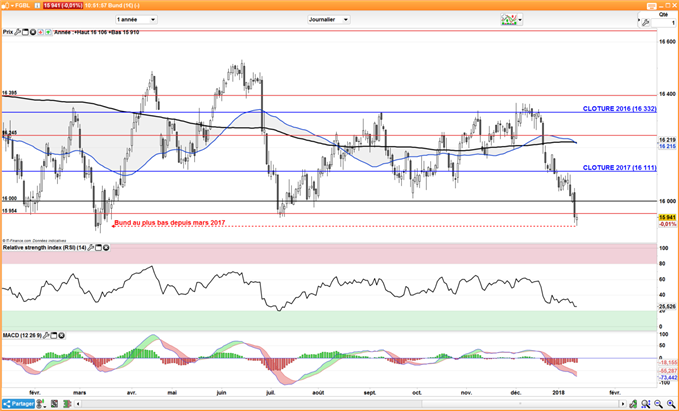Click the 'juin' month label on time axis
This screenshot has width=679, height=411.
point(221,393)
